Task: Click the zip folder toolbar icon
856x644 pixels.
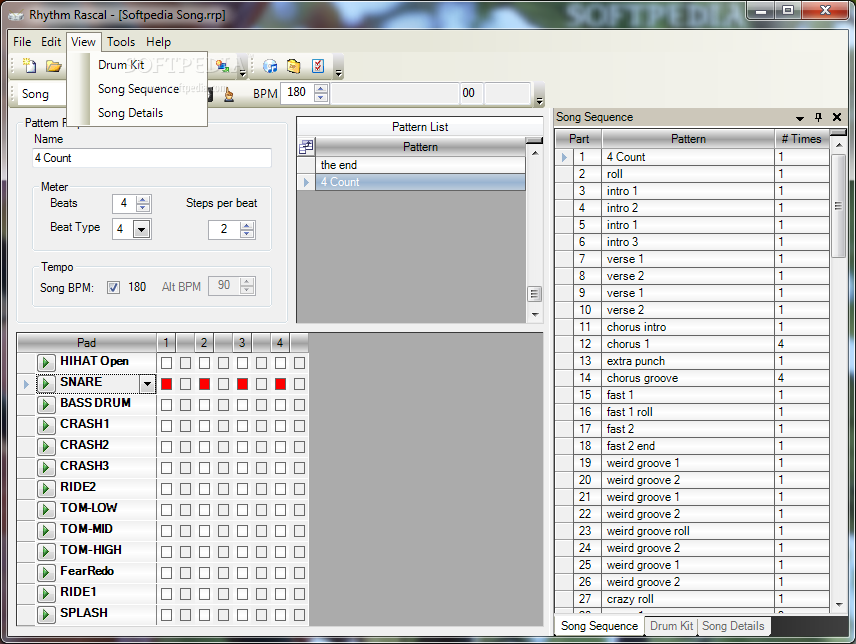Action: pos(294,66)
